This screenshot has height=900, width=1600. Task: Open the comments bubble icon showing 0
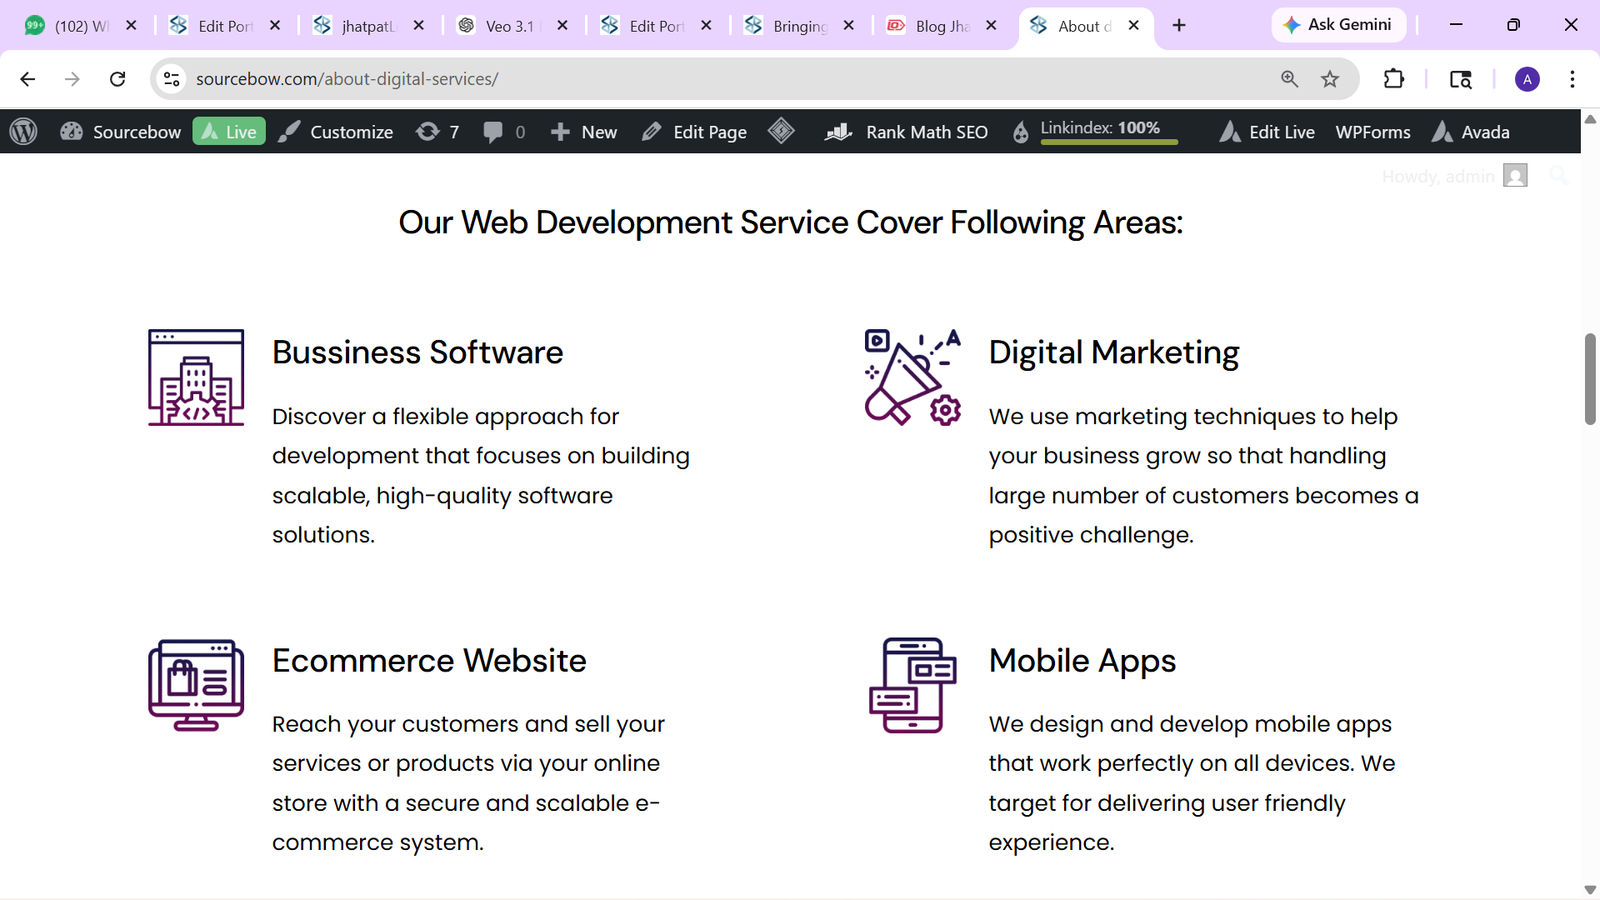[x=504, y=132]
